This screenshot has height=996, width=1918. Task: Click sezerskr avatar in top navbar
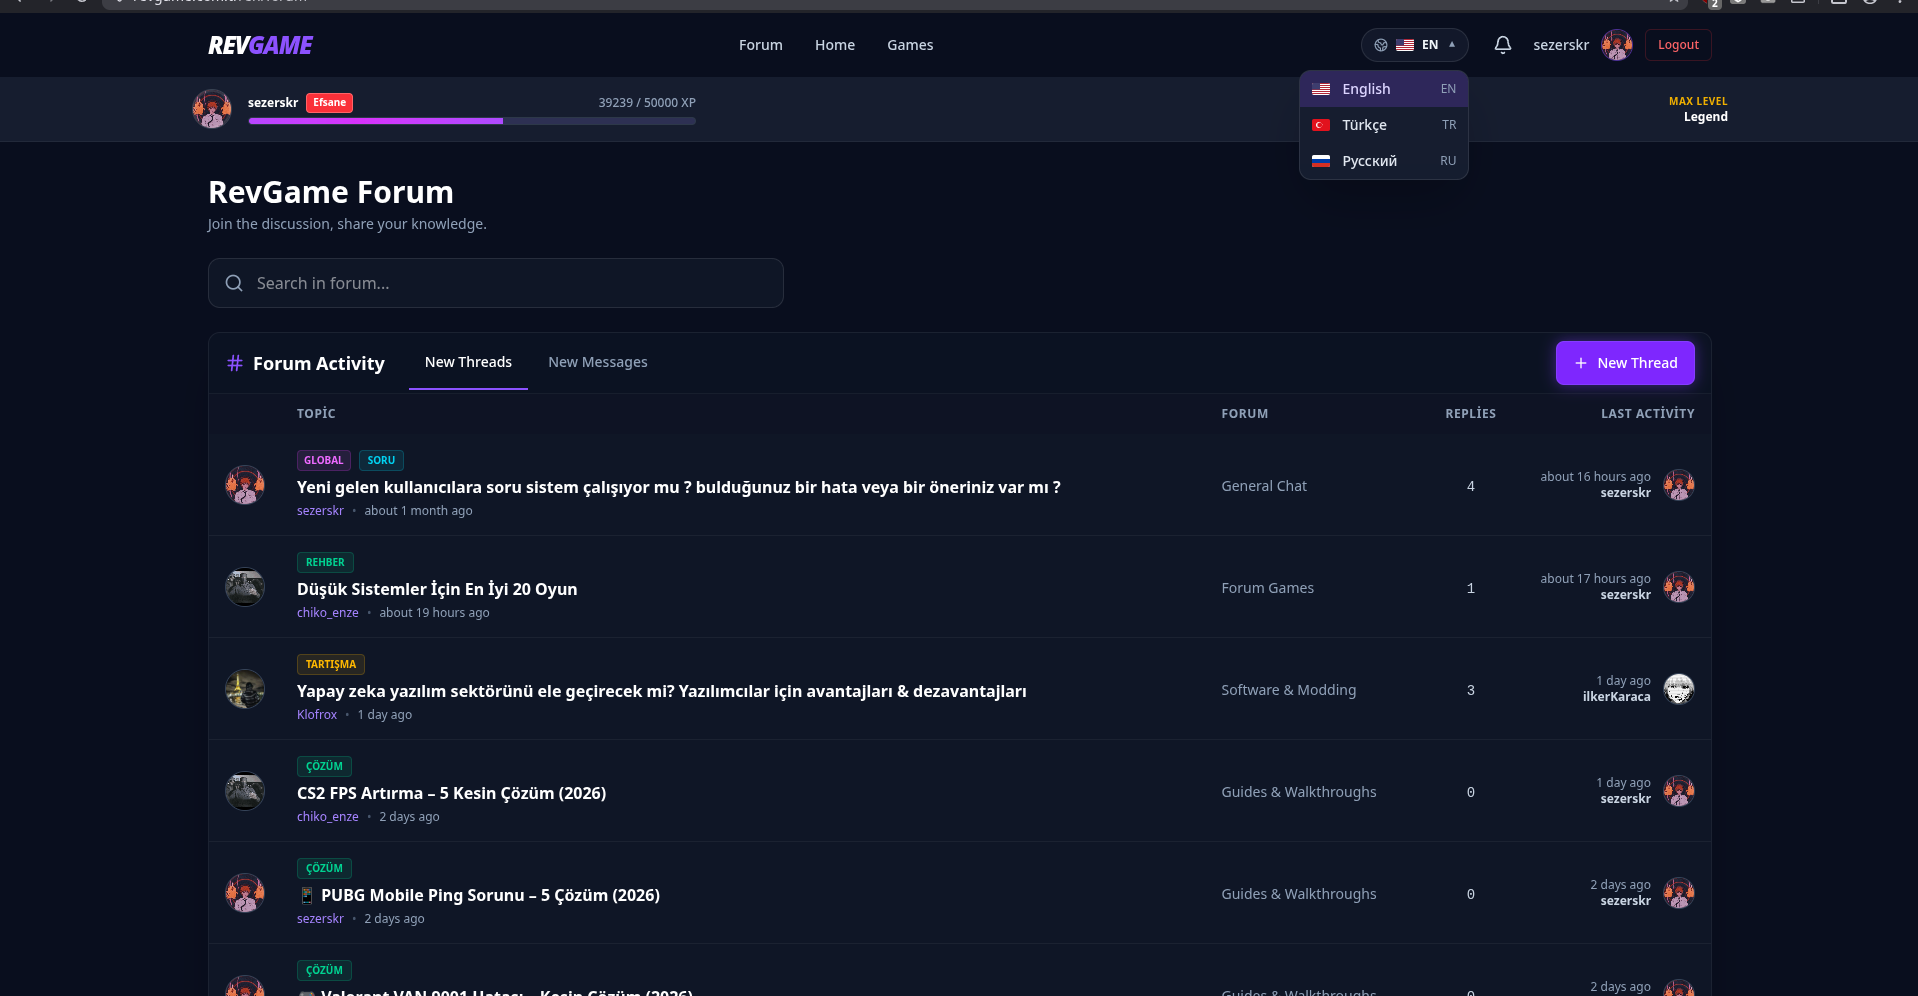tap(1616, 45)
